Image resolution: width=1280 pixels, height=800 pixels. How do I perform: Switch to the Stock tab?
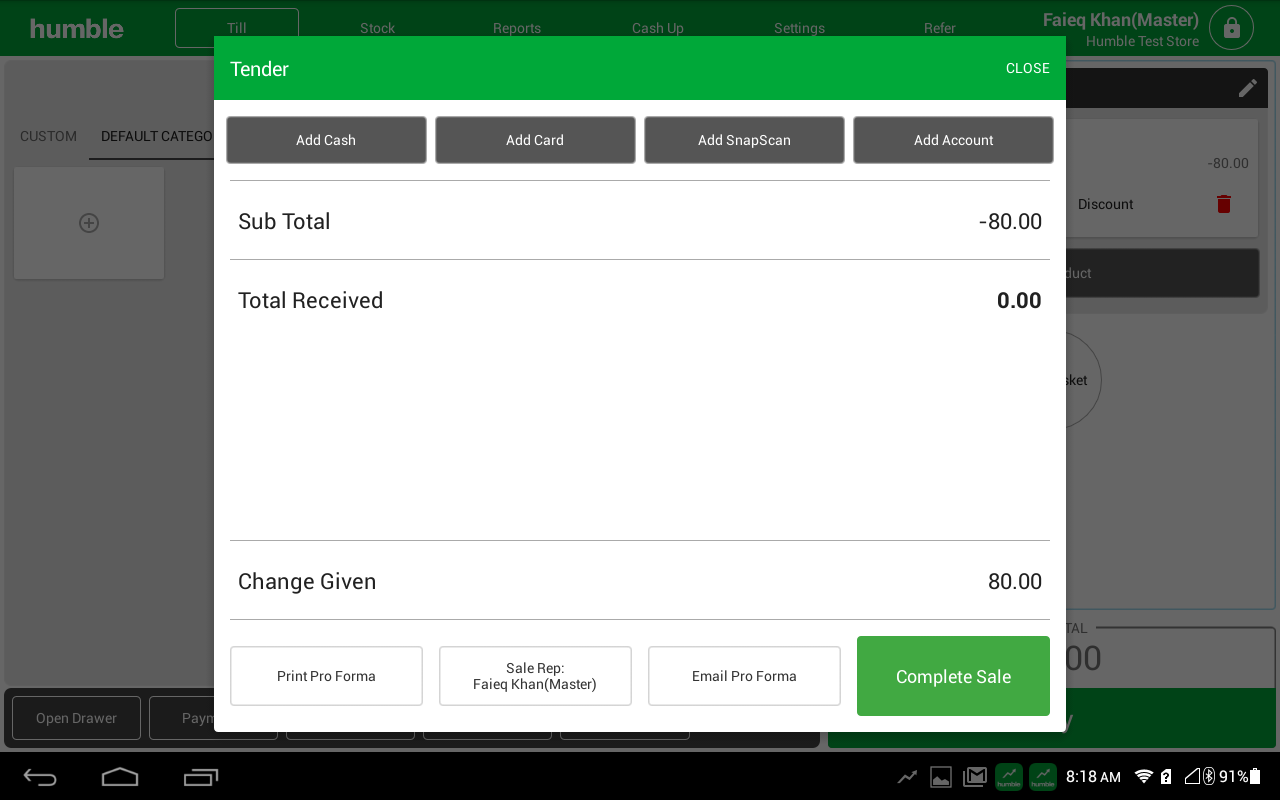tap(378, 28)
